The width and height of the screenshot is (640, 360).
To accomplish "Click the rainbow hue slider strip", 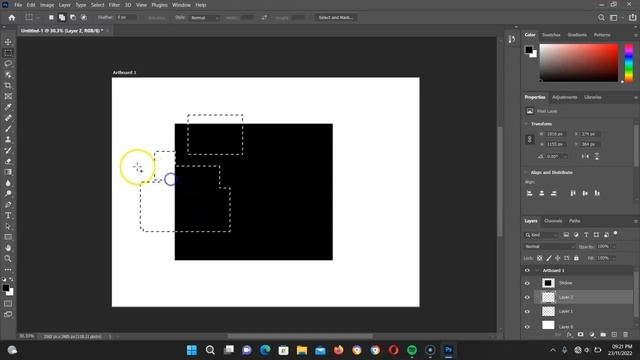I will 629,63.
